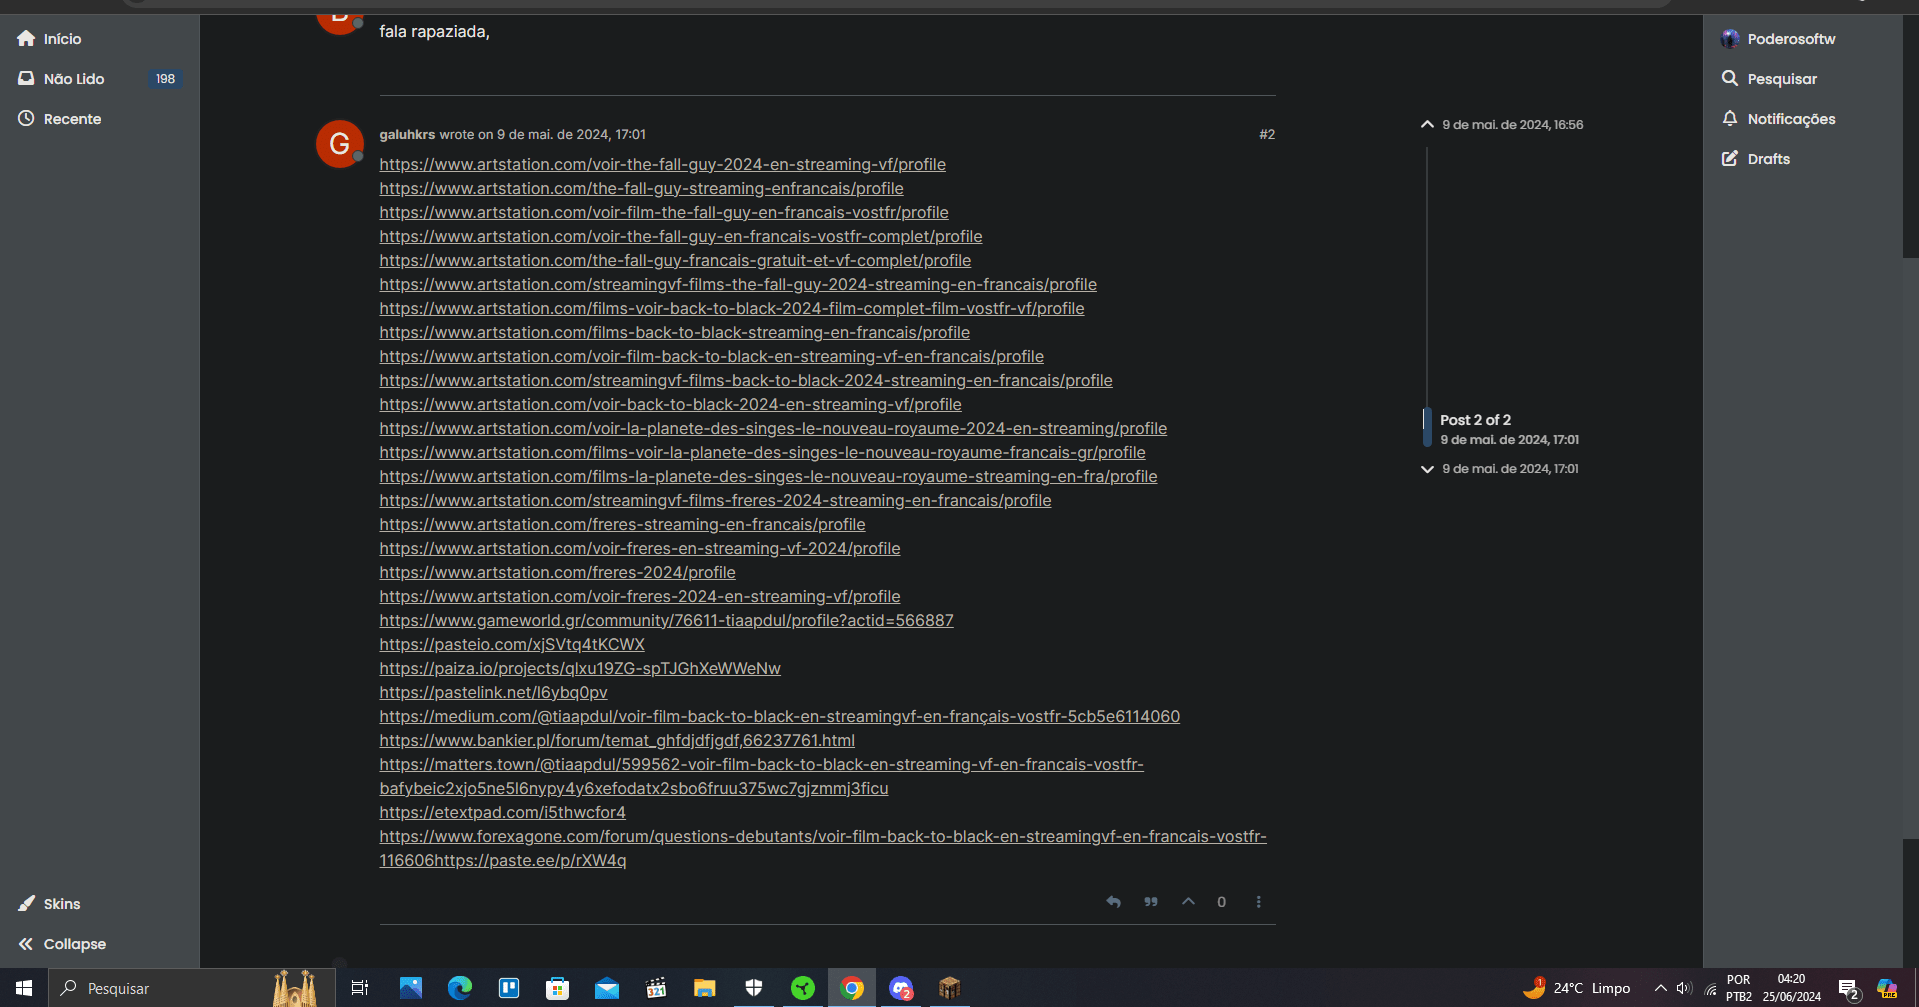Open Trello from the taskbar
Screen dimensions: 1919x1007
[509, 988]
